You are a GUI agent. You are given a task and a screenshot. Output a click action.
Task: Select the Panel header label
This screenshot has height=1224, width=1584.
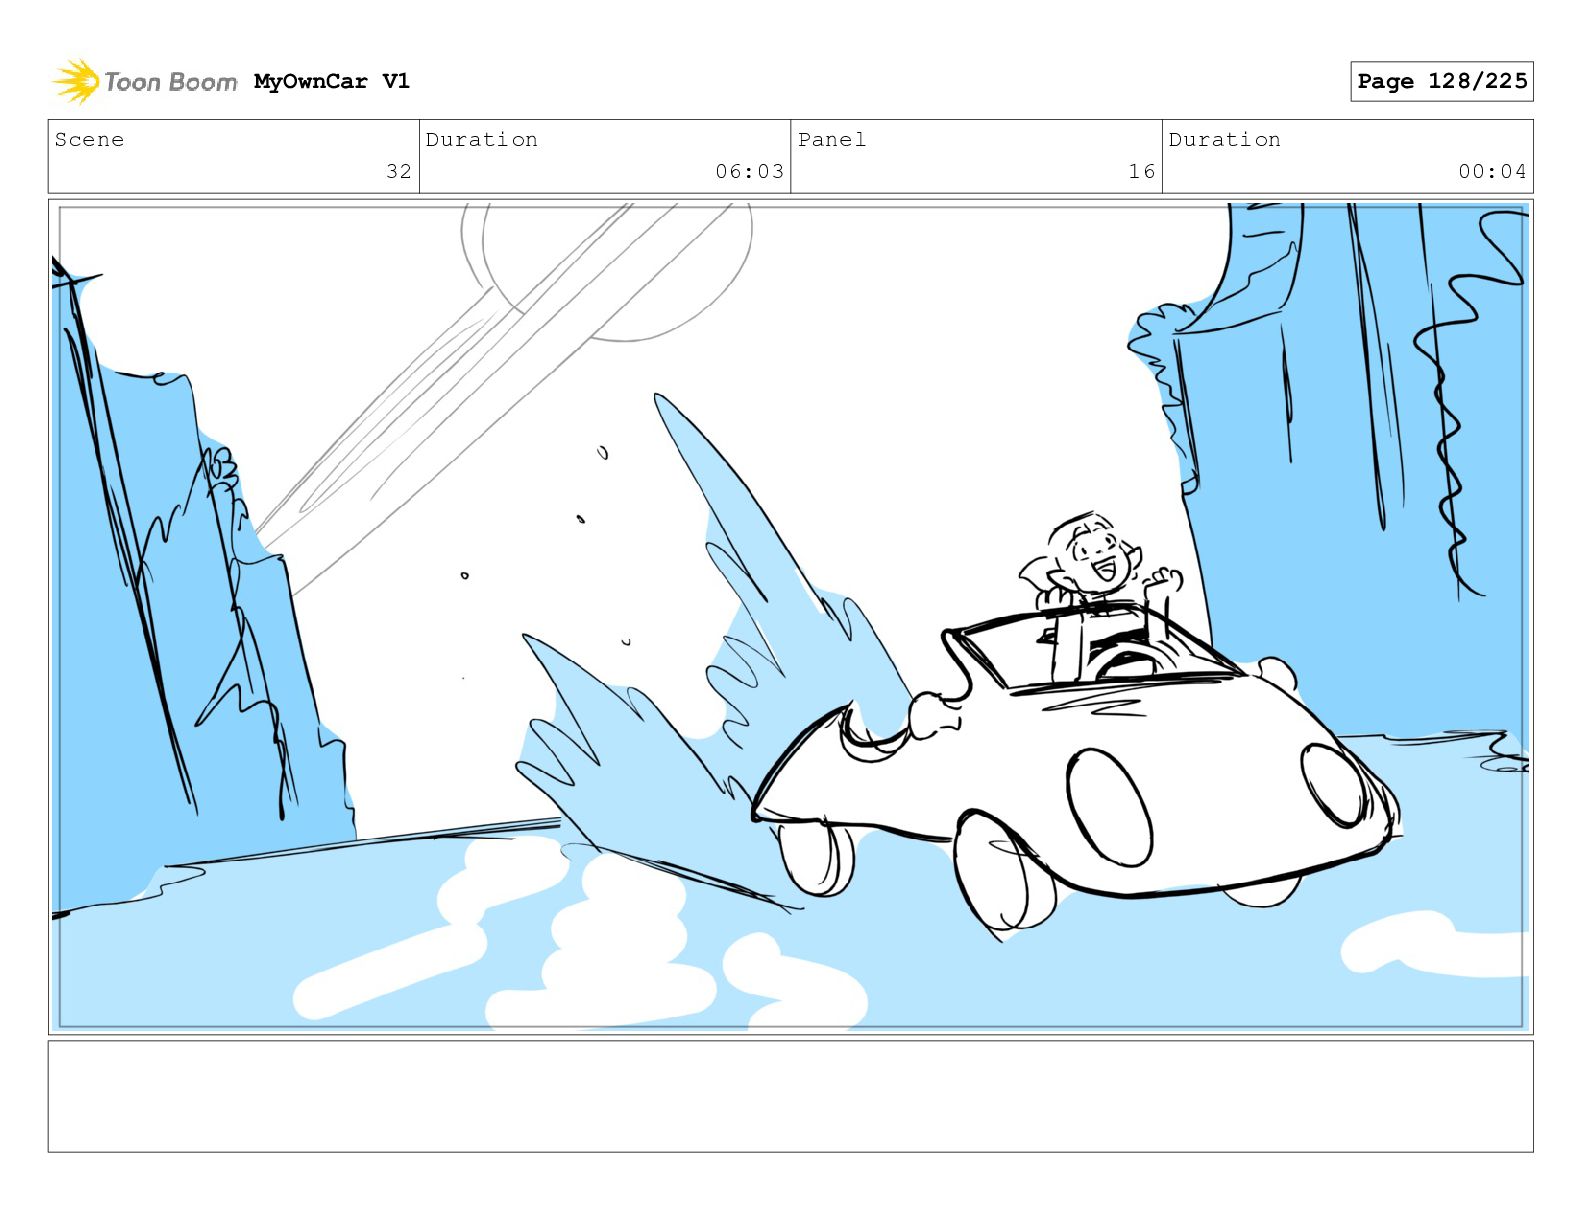pyautogui.click(x=831, y=140)
